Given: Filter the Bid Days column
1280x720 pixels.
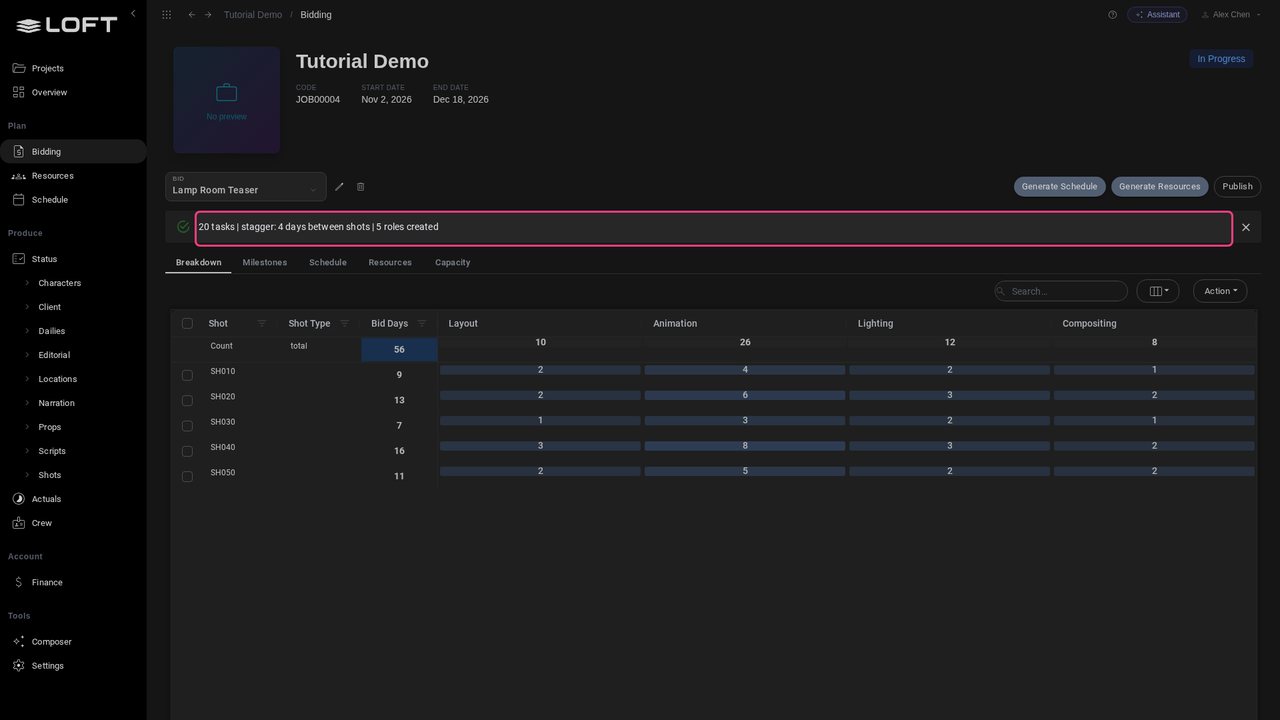Looking at the screenshot, I should [422, 324].
